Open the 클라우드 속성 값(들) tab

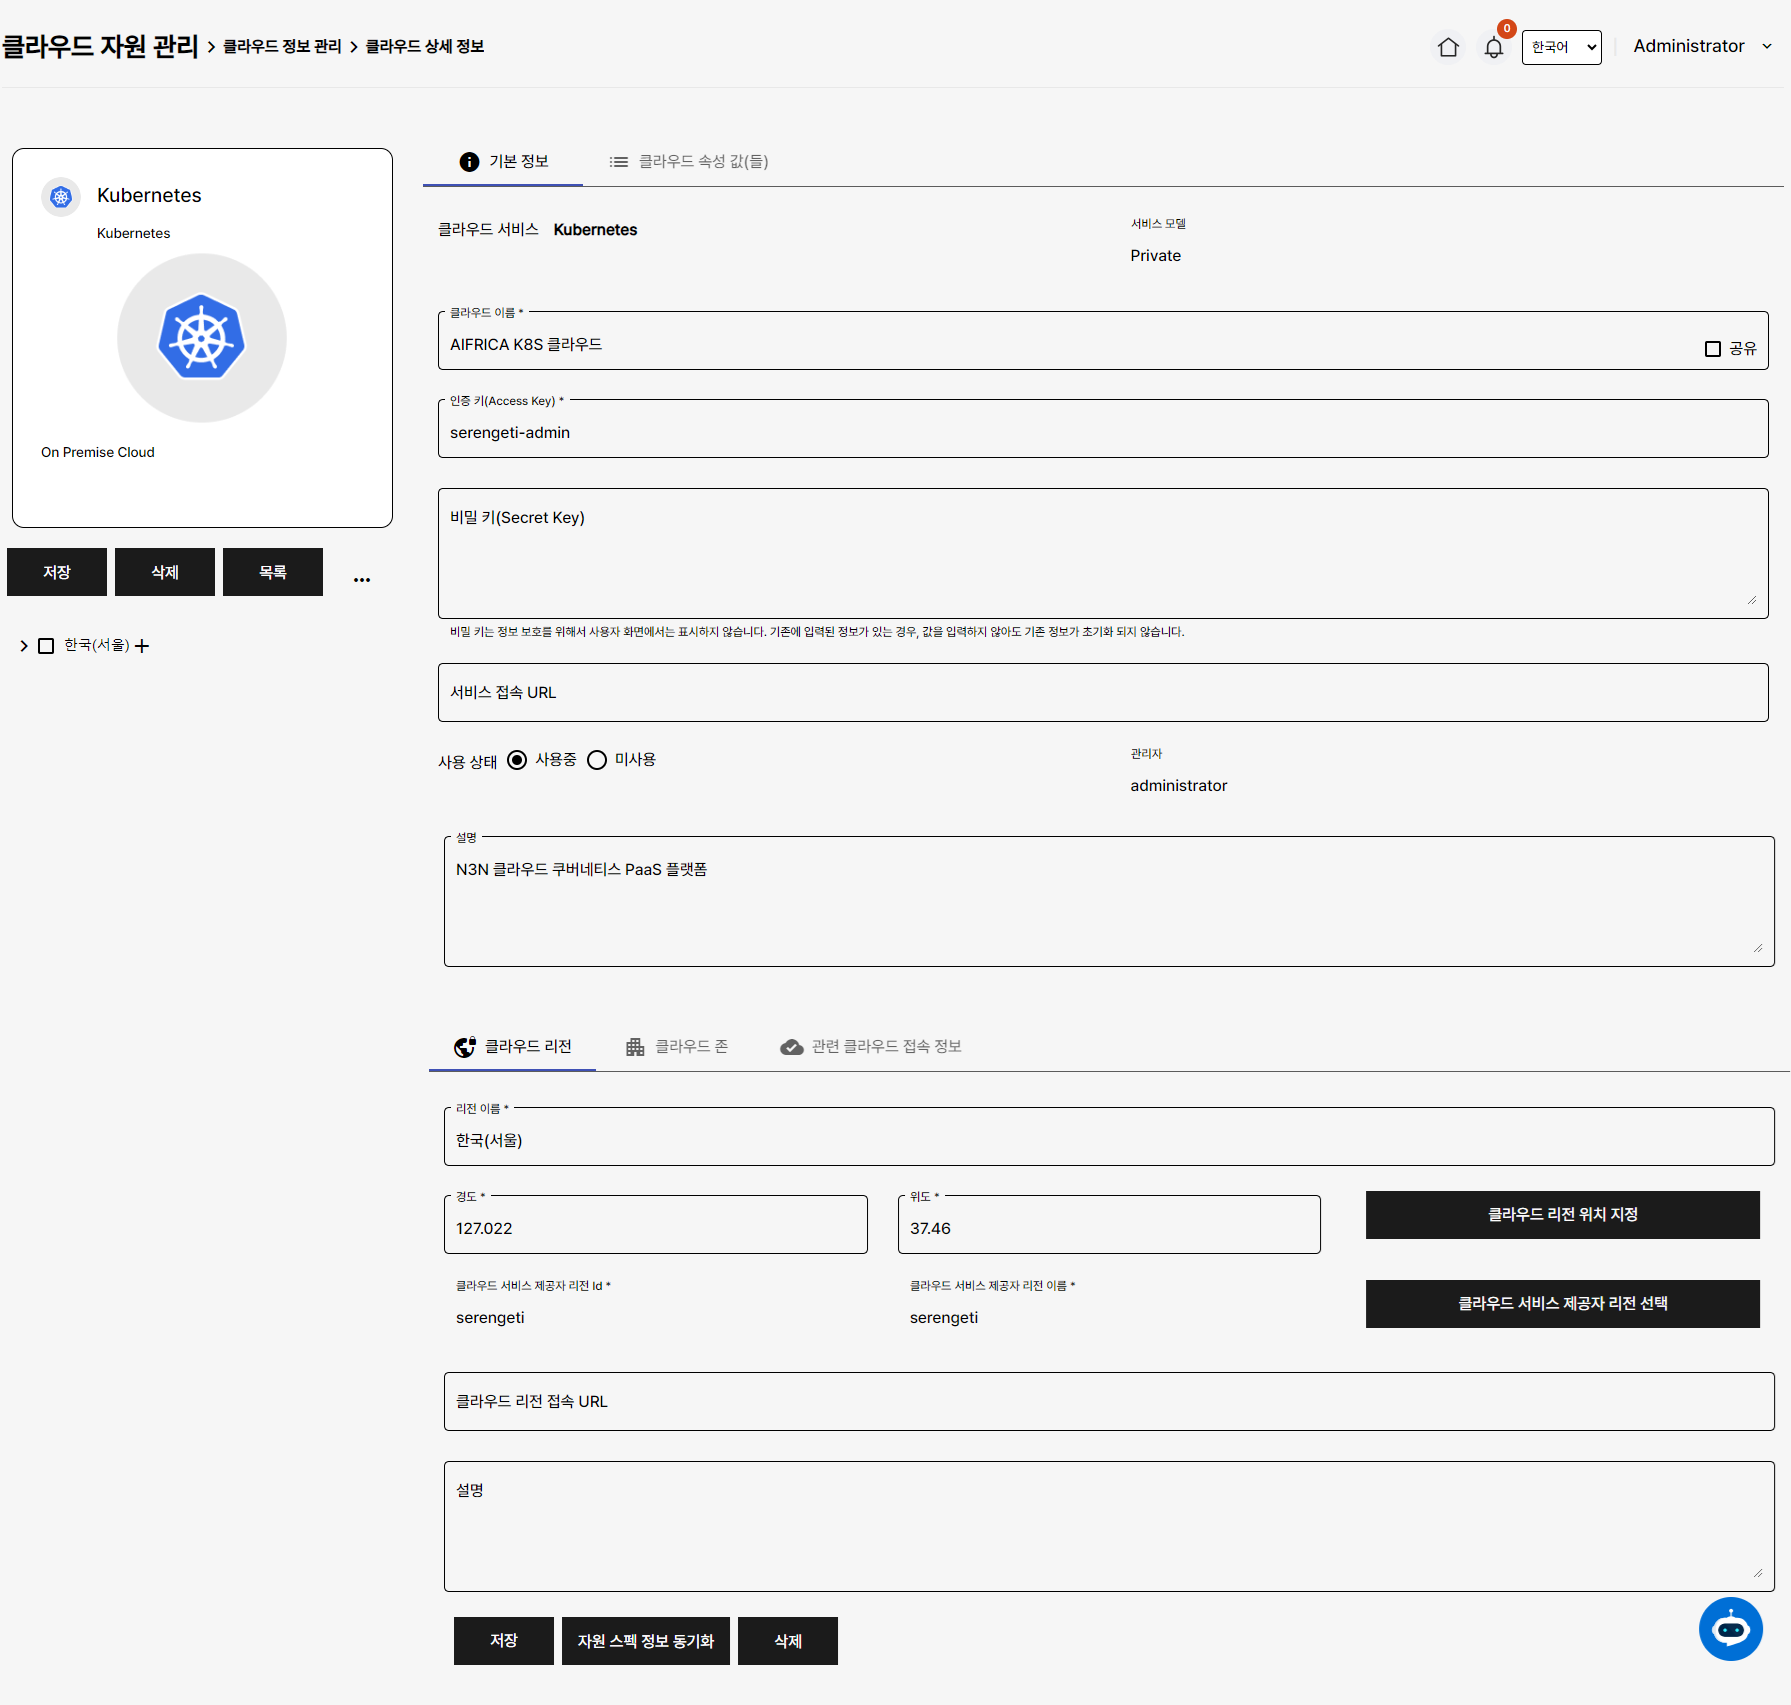pyautogui.click(x=689, y=162)
